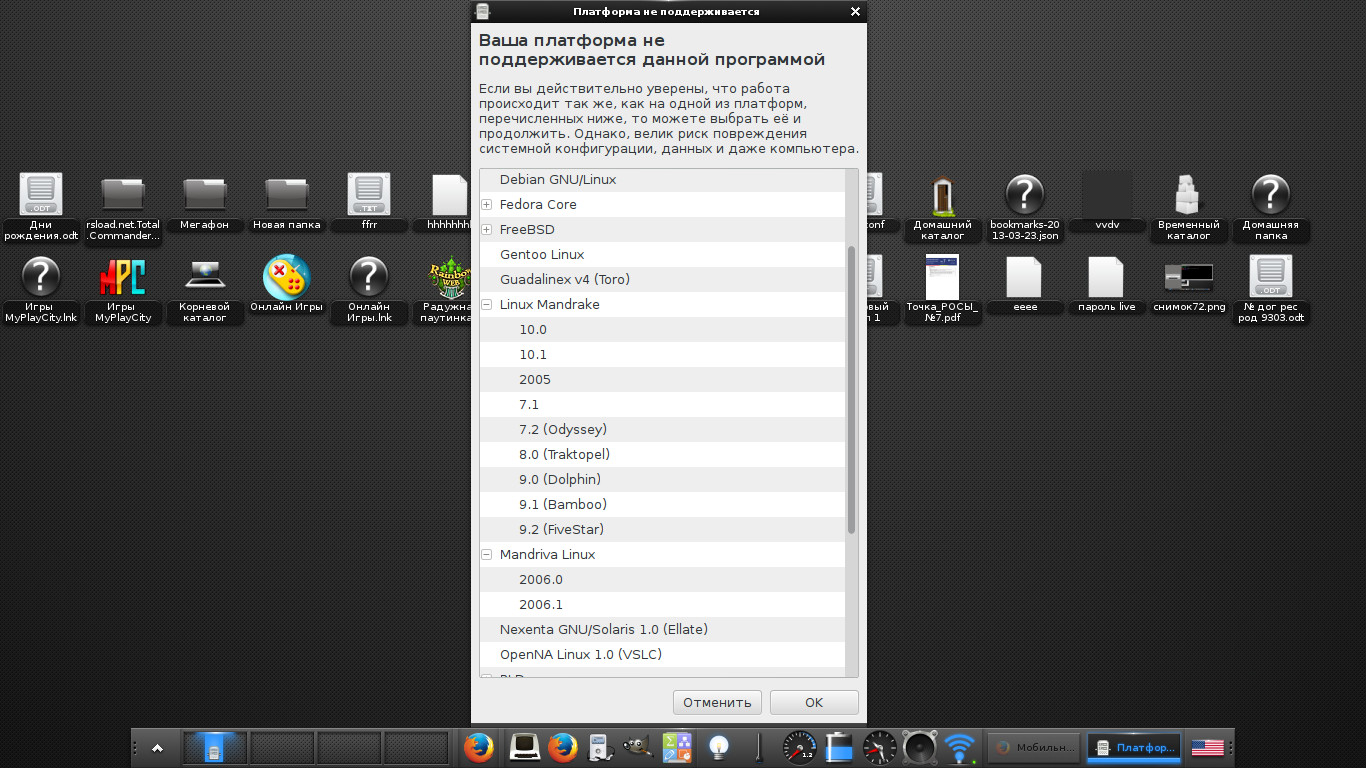The image size is (1366, 768).
Task: Activate the Платфор... taskbar window
Action: click(1134, 747)
